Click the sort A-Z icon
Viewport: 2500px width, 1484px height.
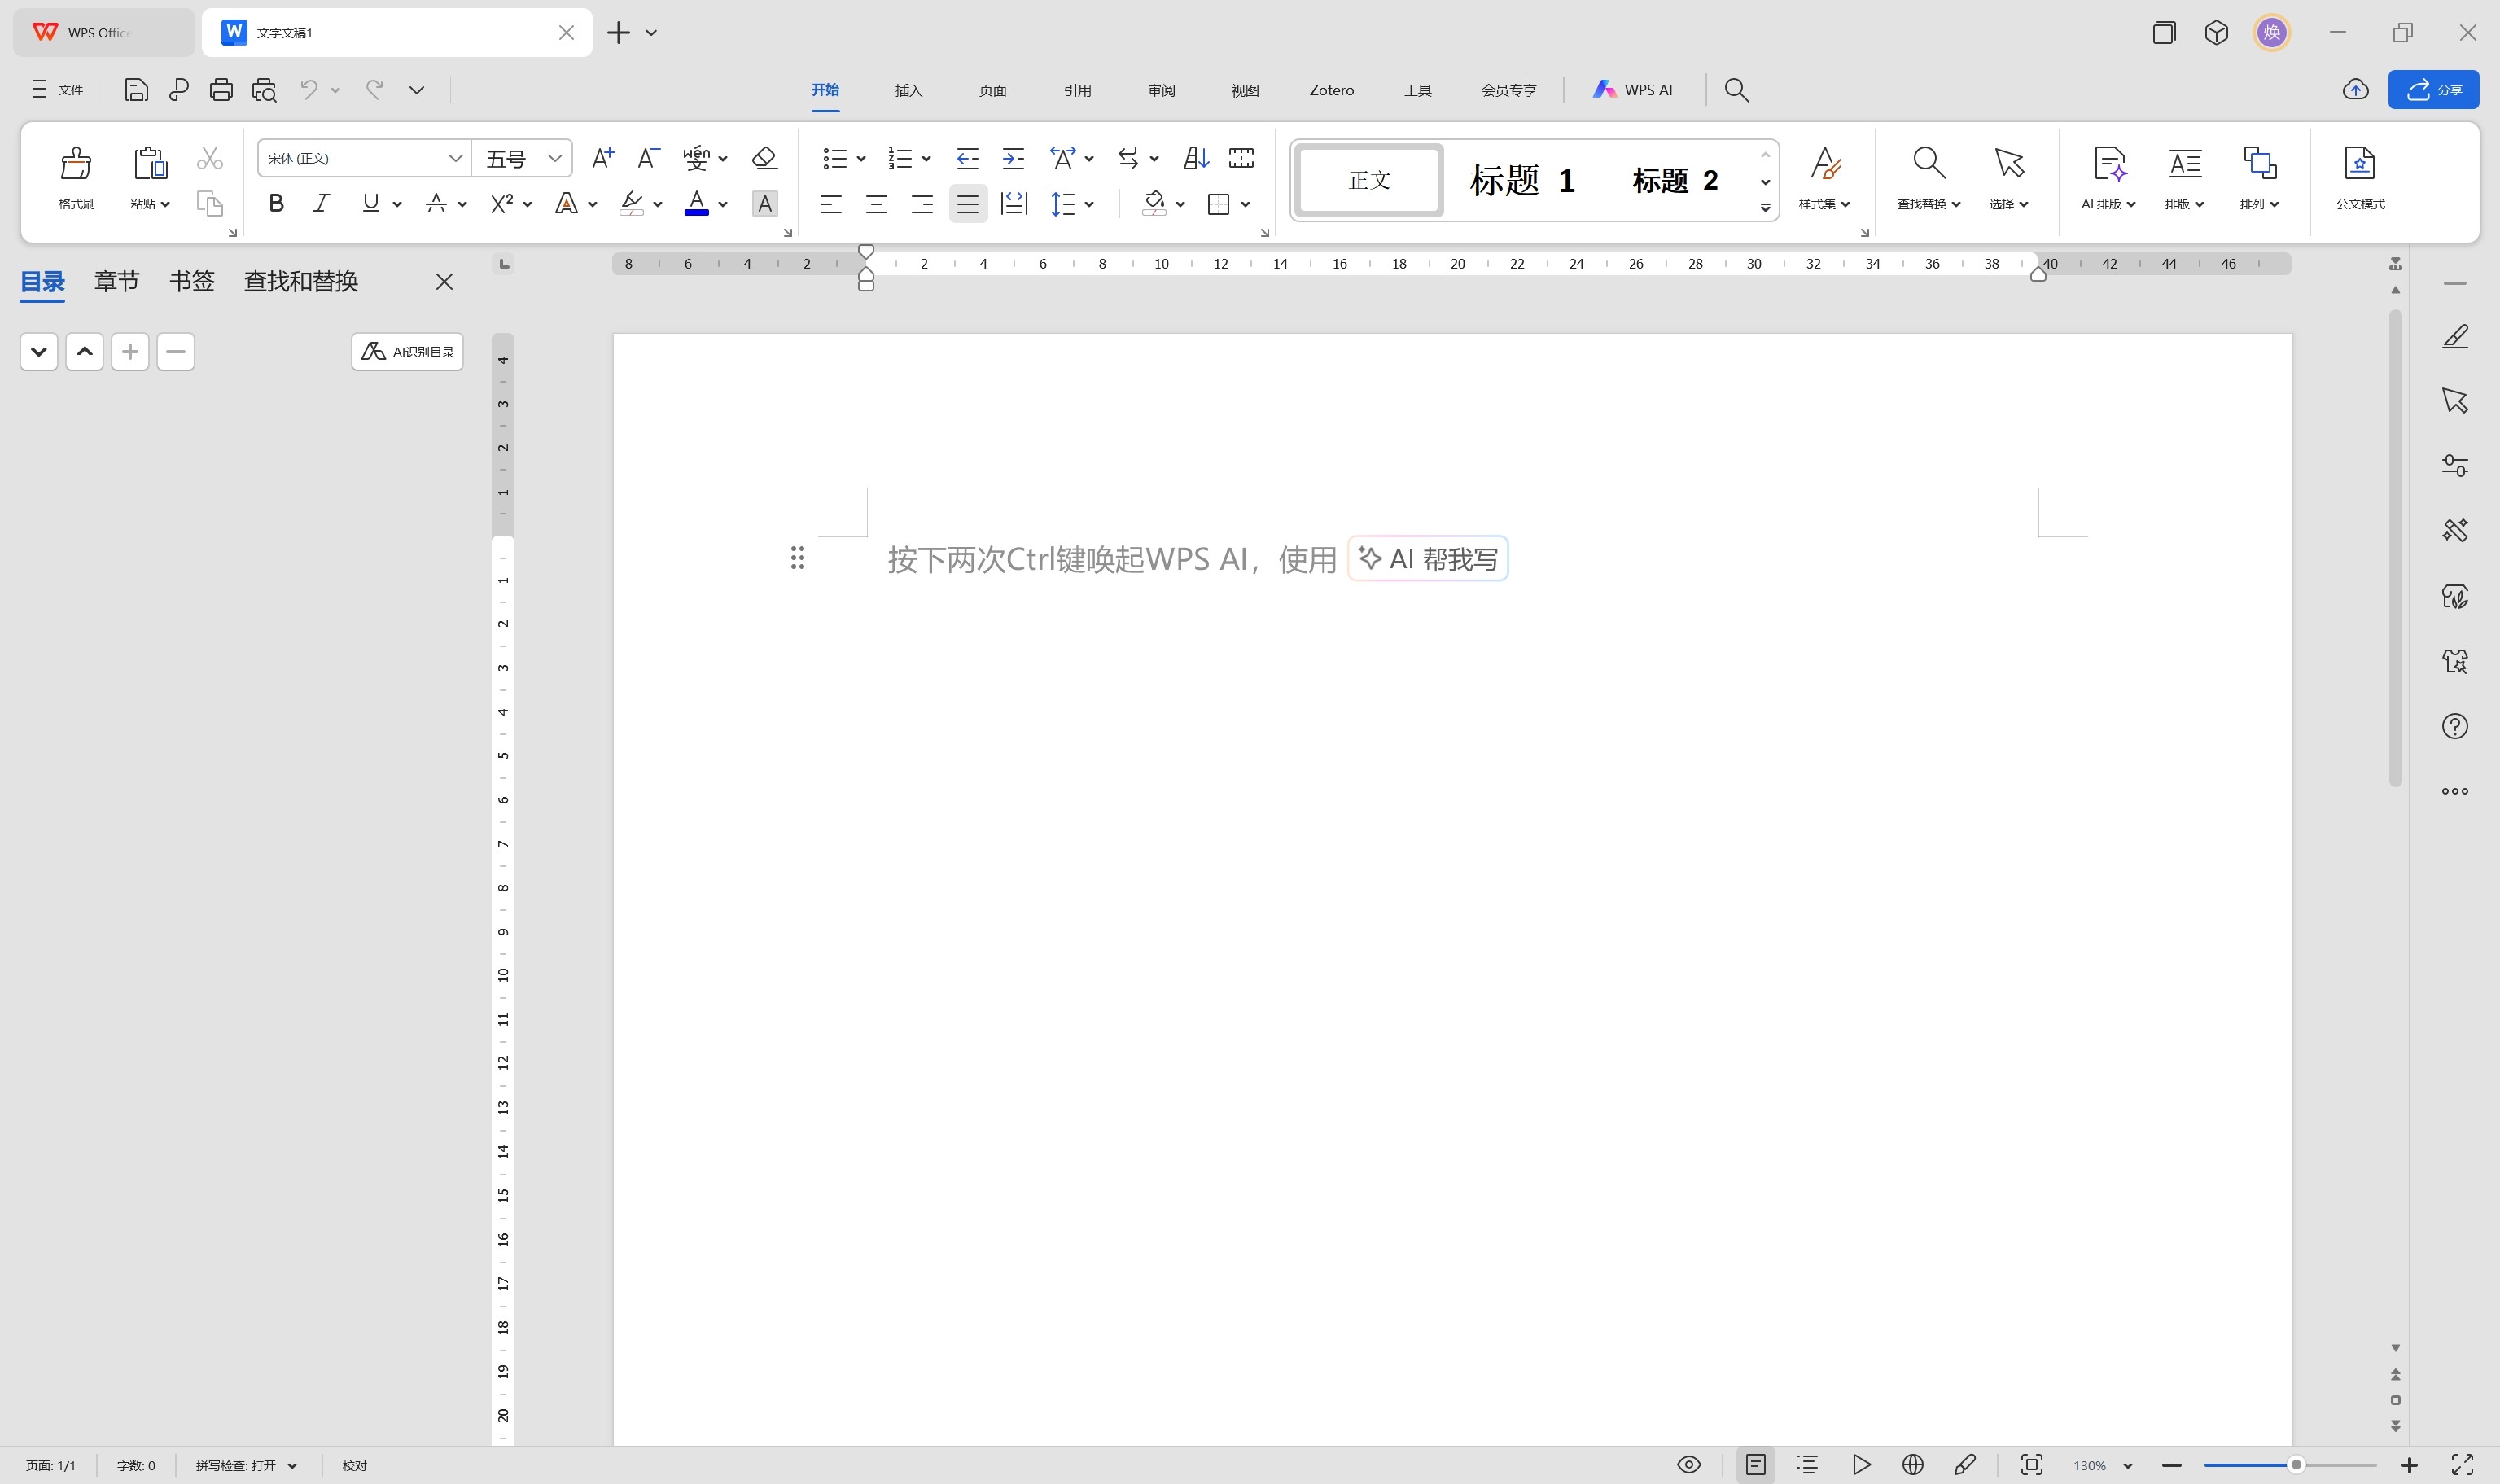tap(1196, 158)
